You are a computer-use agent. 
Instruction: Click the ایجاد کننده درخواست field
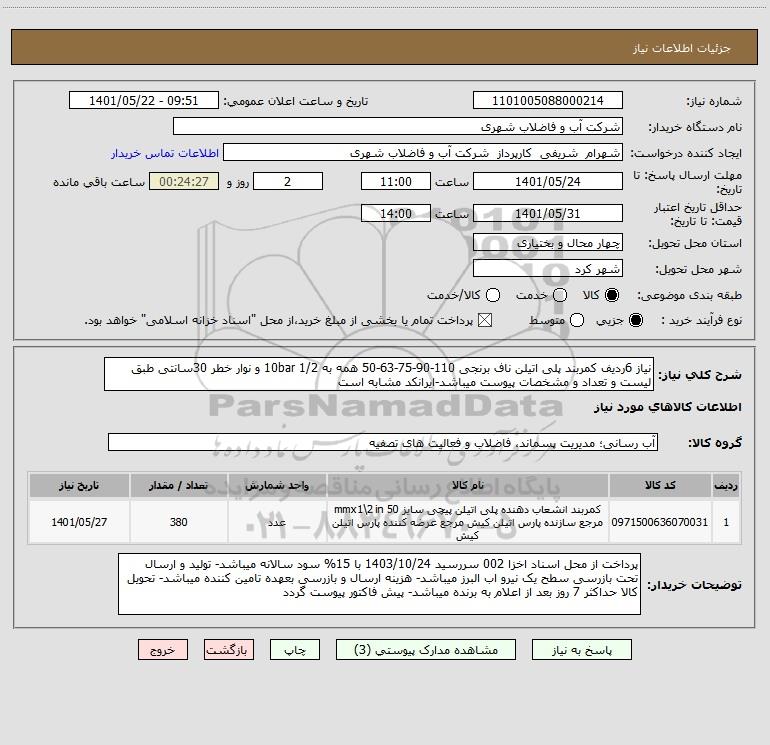point(423,153)
